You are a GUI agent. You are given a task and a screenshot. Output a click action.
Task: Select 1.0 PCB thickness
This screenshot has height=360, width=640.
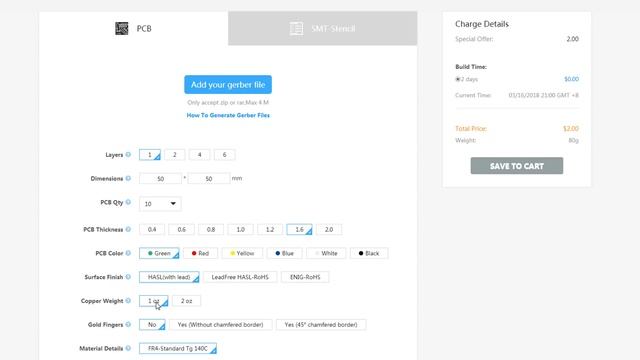240,229
